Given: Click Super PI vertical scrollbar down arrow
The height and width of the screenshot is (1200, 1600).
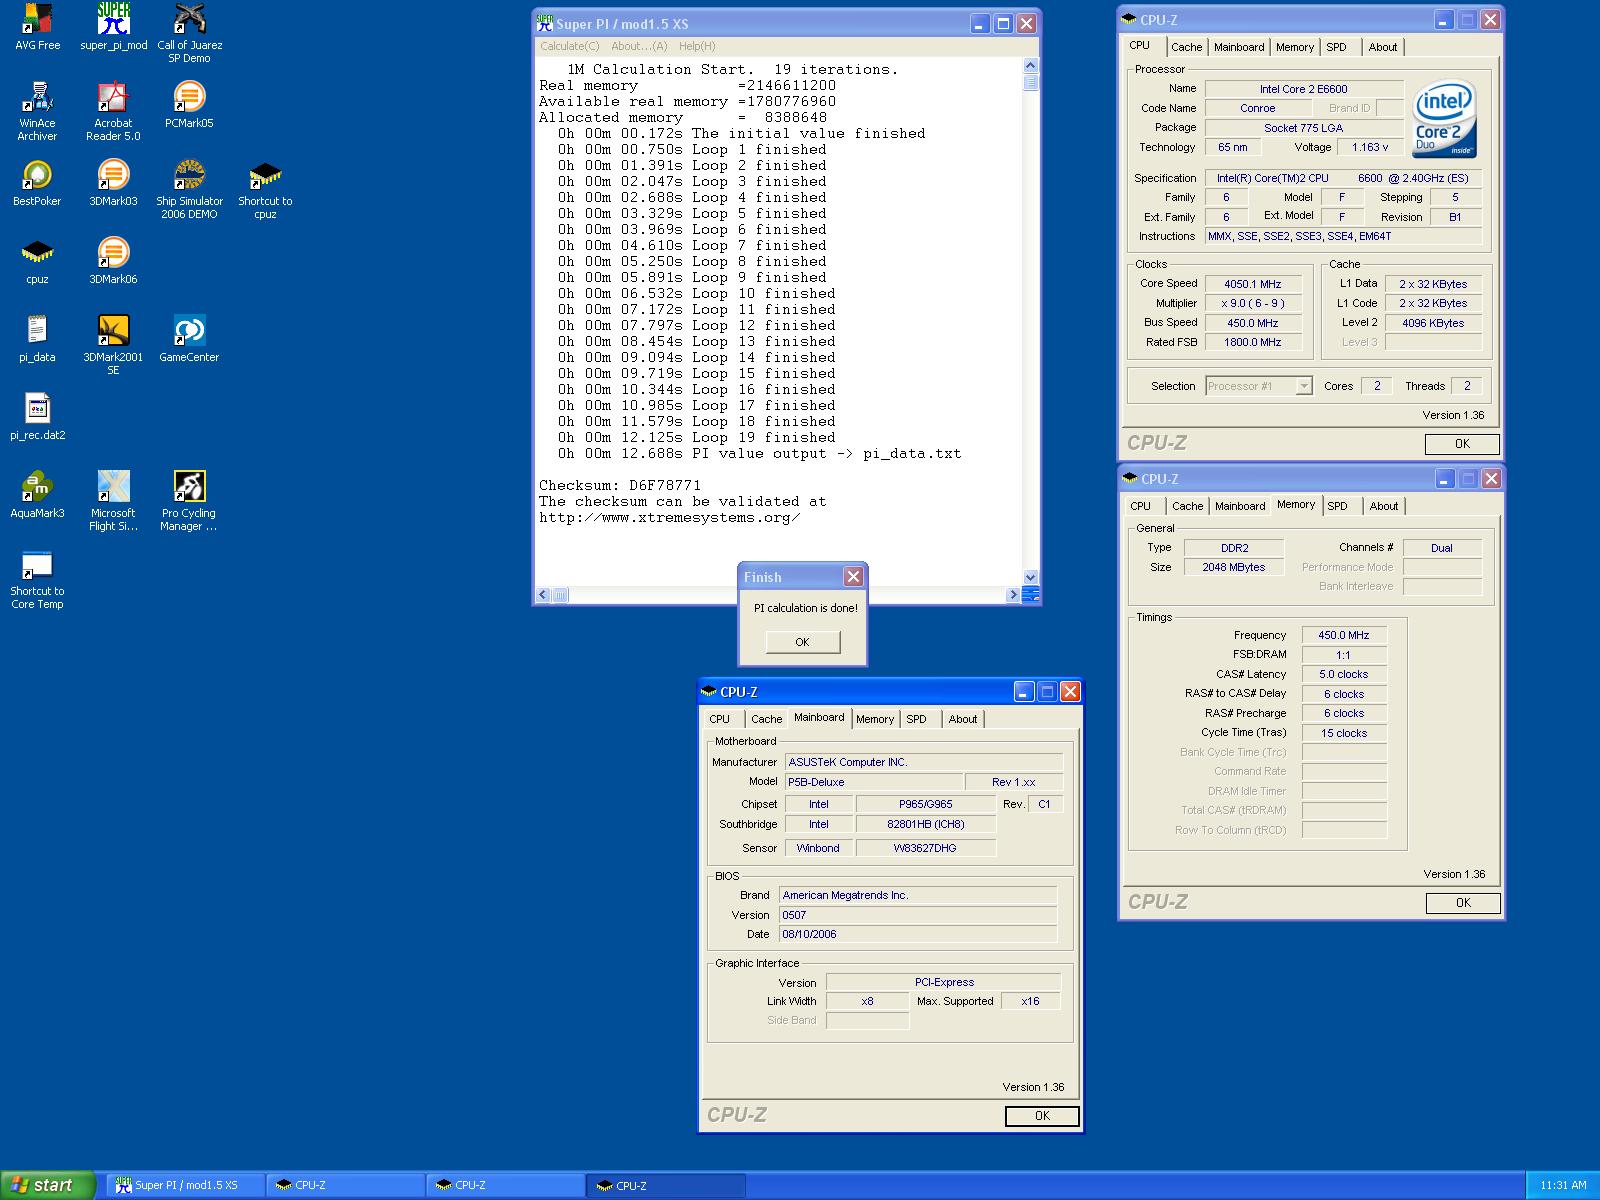Looking at the screenshot, I should [x=1031, y=577].
